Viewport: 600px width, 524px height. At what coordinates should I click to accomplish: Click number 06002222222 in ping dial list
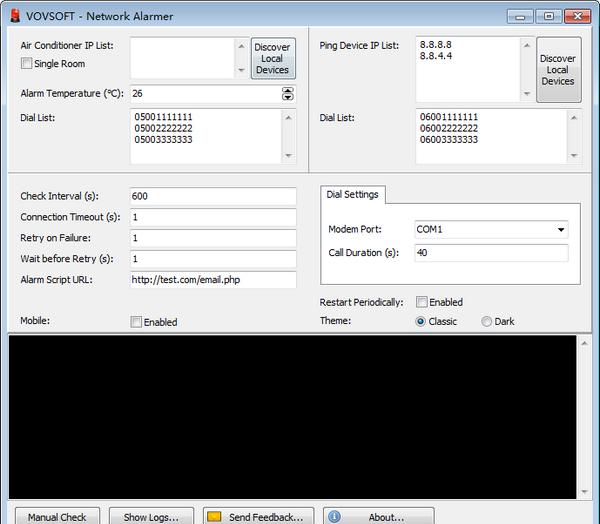click(449, 128)
